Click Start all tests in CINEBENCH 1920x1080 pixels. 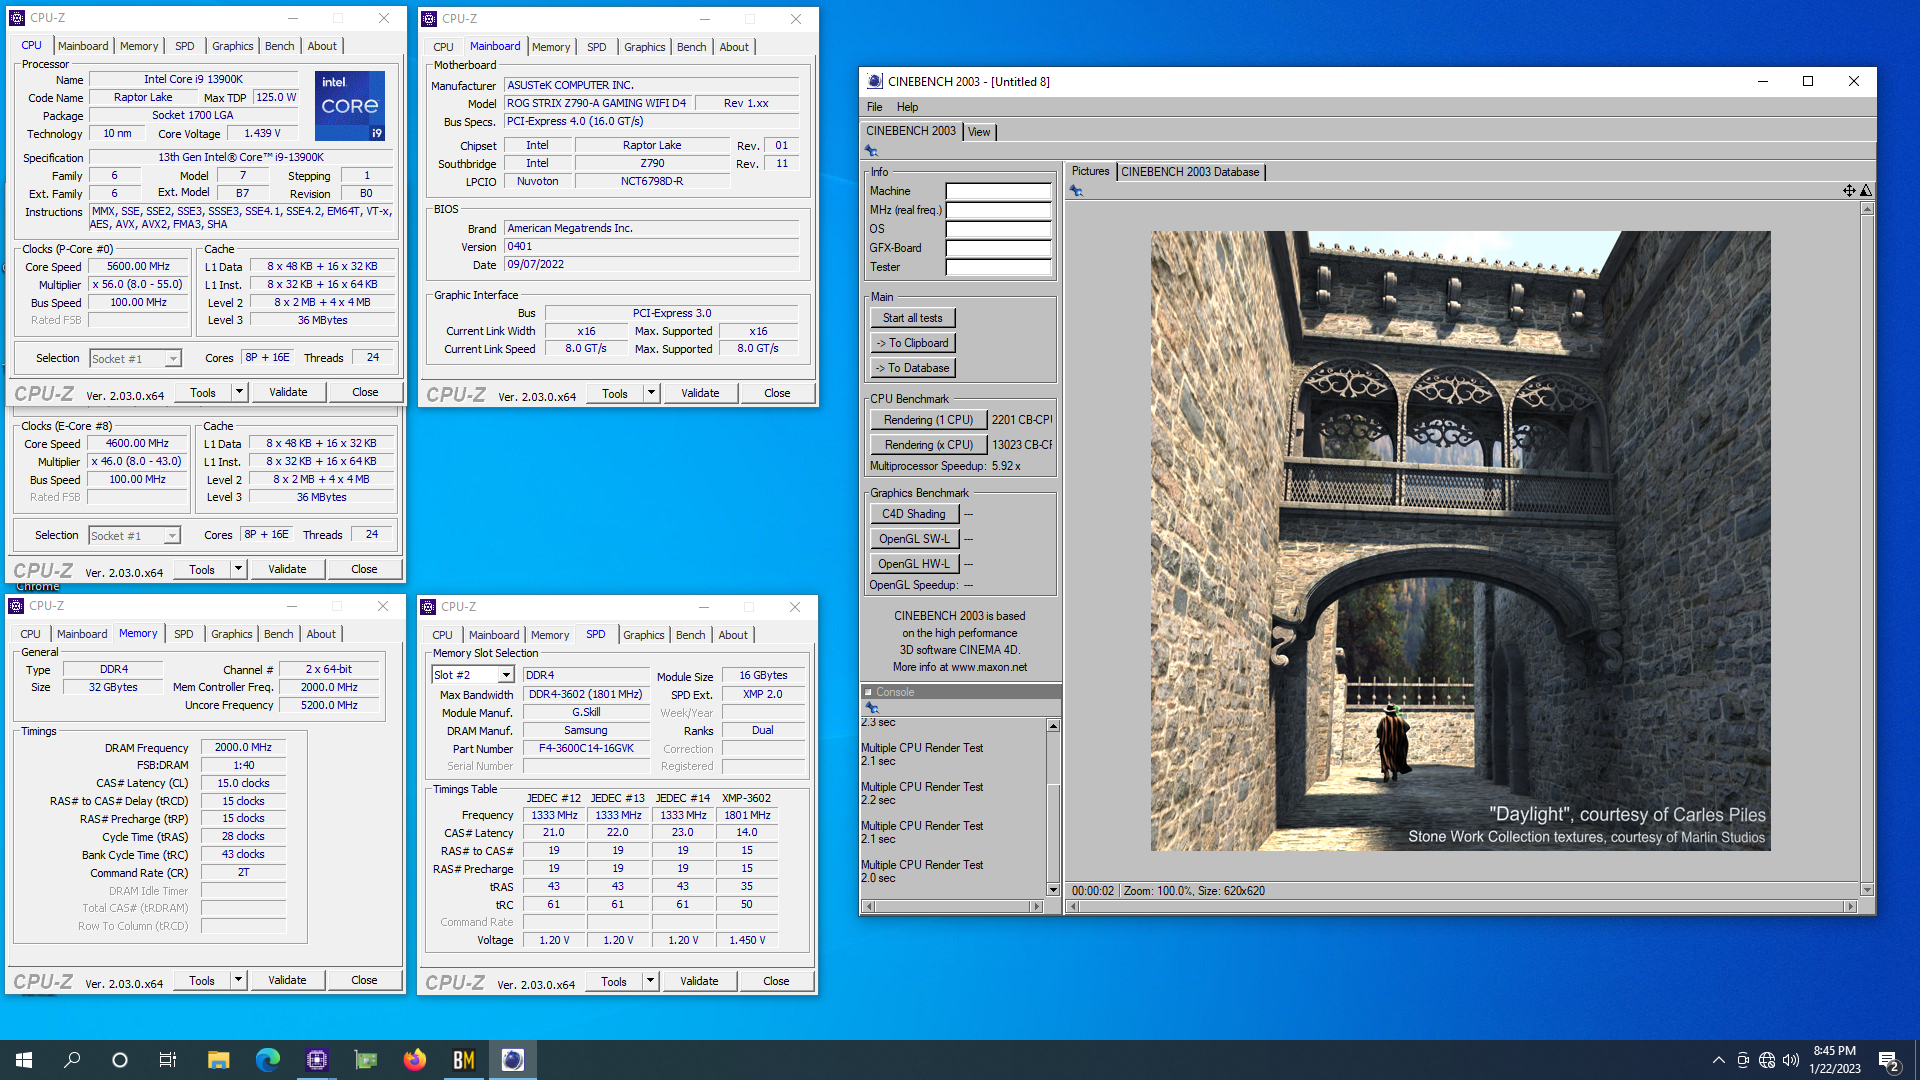click(913, 318)
